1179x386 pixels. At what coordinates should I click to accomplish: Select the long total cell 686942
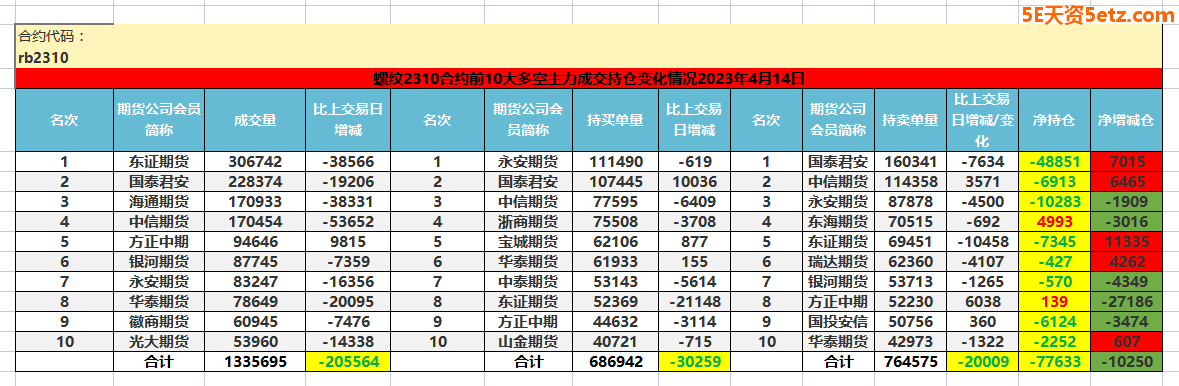[x=614, y=361]
